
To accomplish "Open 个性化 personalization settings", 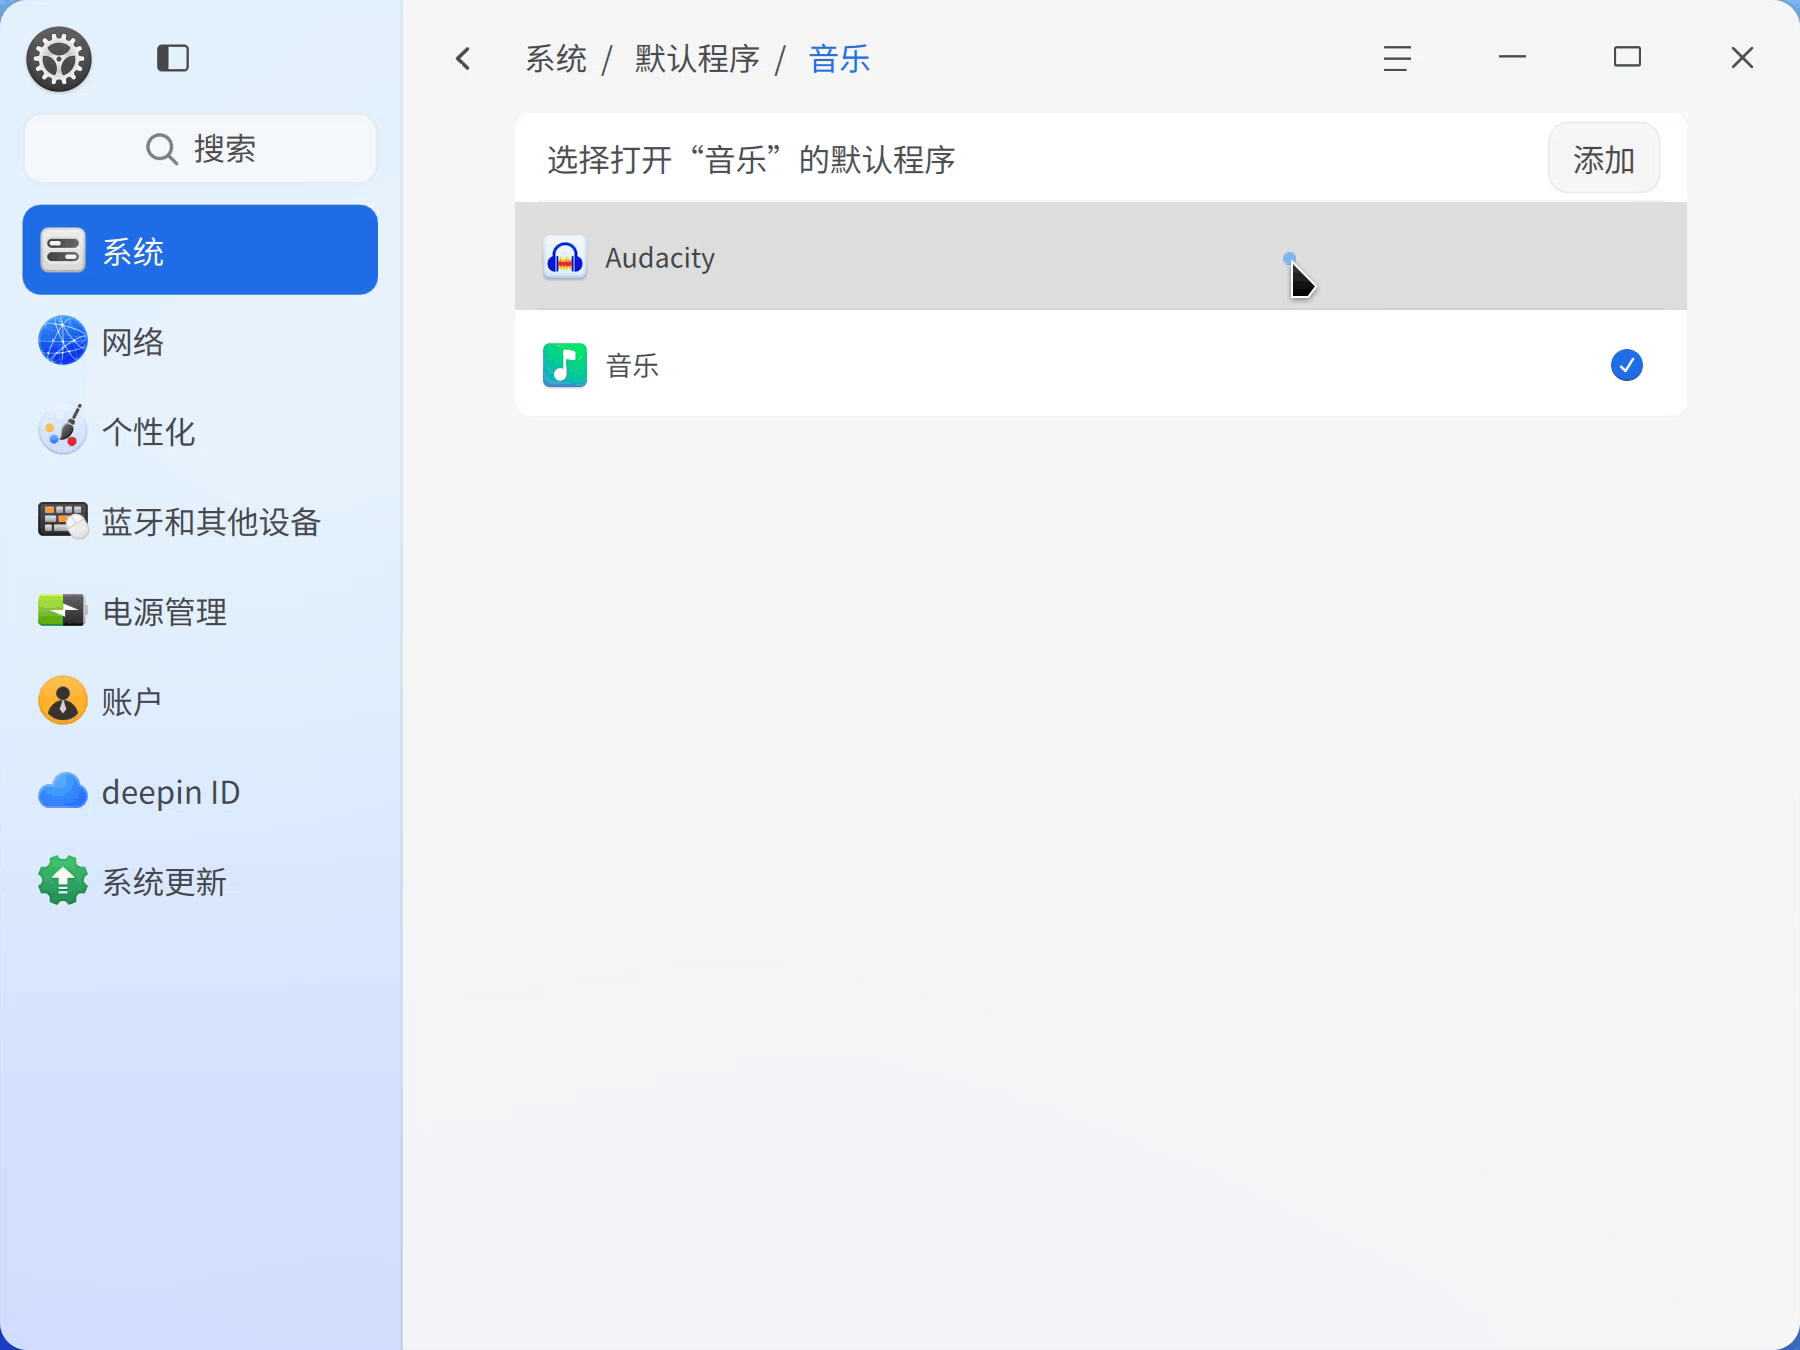I will [200, 431].
